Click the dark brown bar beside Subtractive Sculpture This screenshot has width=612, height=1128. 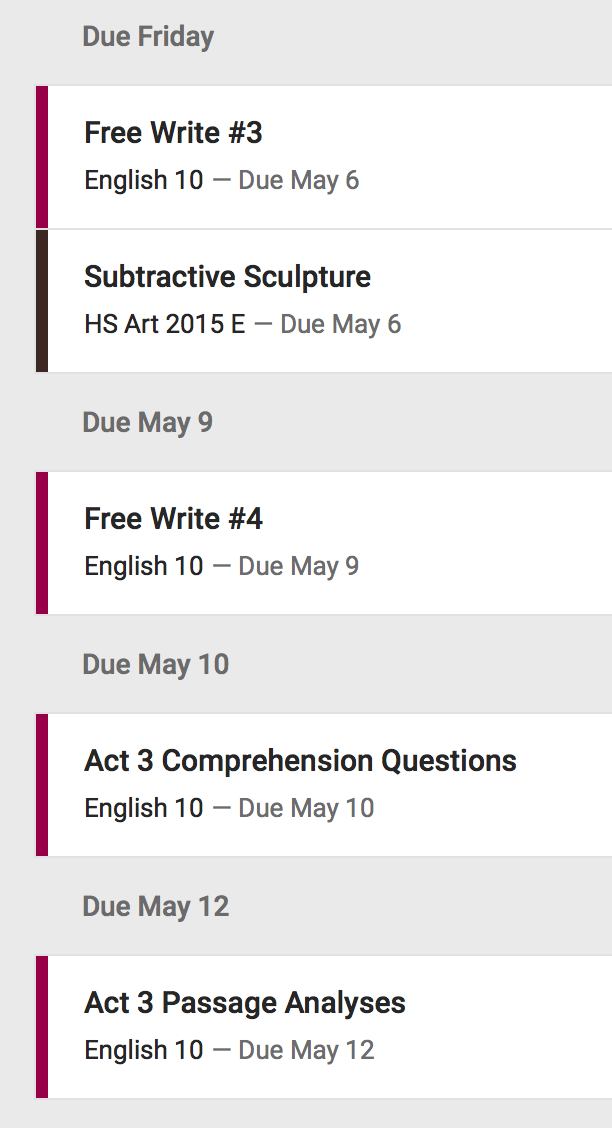pyautogui.click(x=42, y=301)
